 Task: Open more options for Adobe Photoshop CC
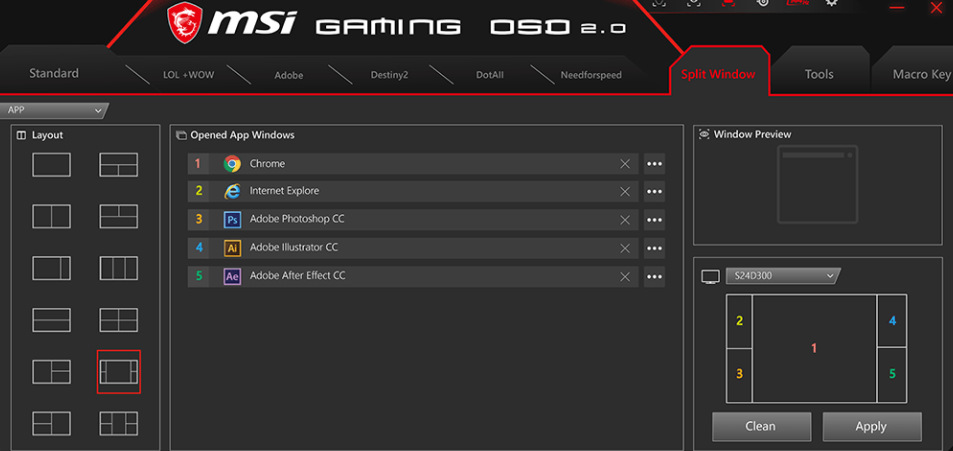point(654,220)
